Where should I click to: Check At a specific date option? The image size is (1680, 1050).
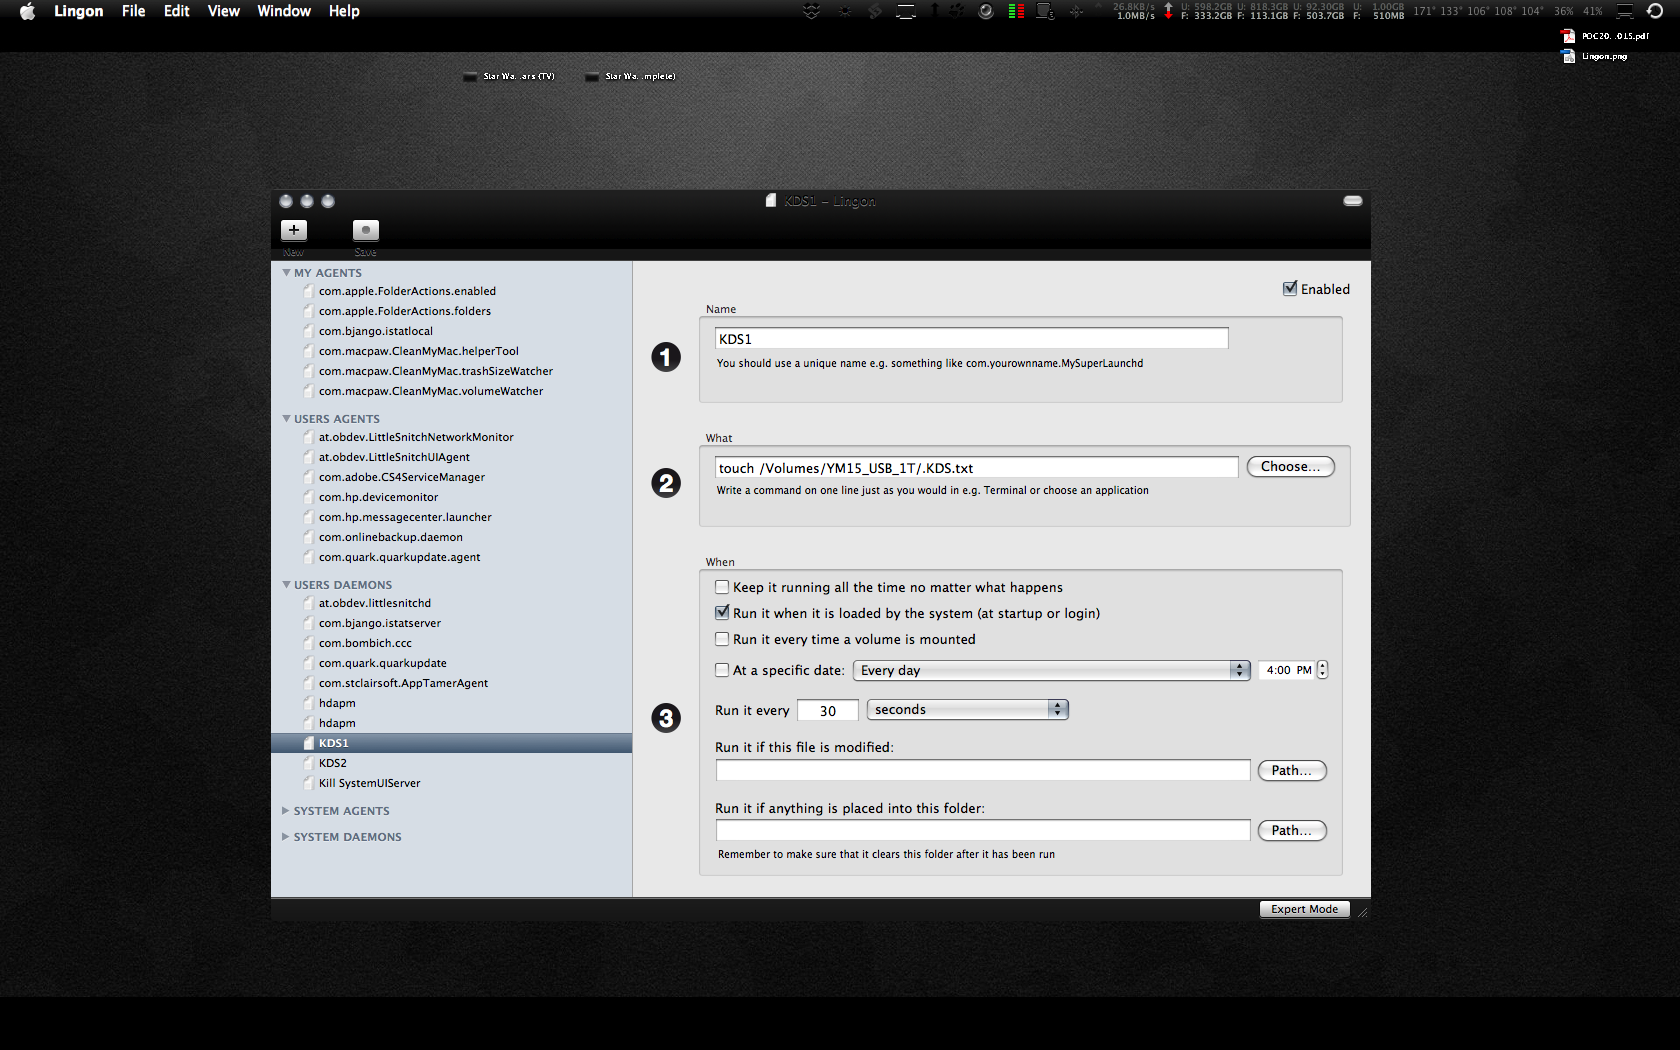click(x=722, y=670)
